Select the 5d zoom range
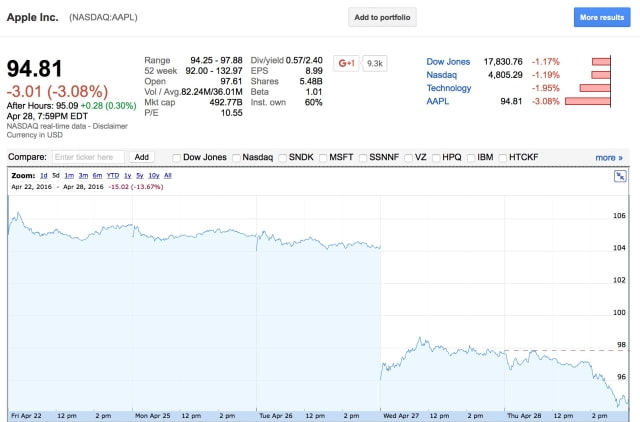Screen dimensions: 640x422 [56, 175]
